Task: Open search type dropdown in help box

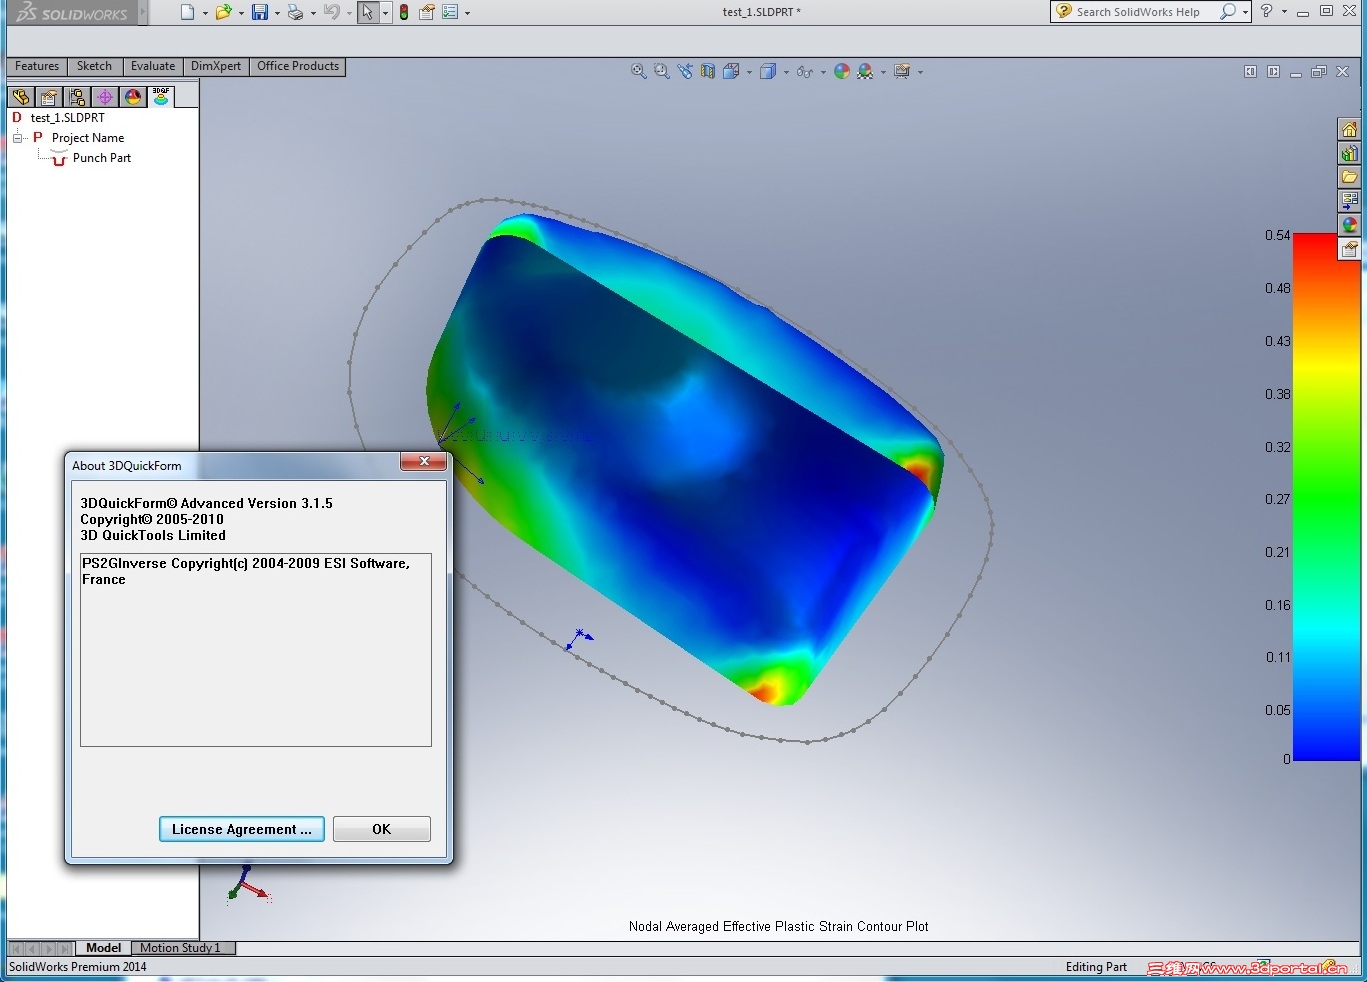Action: pyautogui.click(x=1245, y=12)
